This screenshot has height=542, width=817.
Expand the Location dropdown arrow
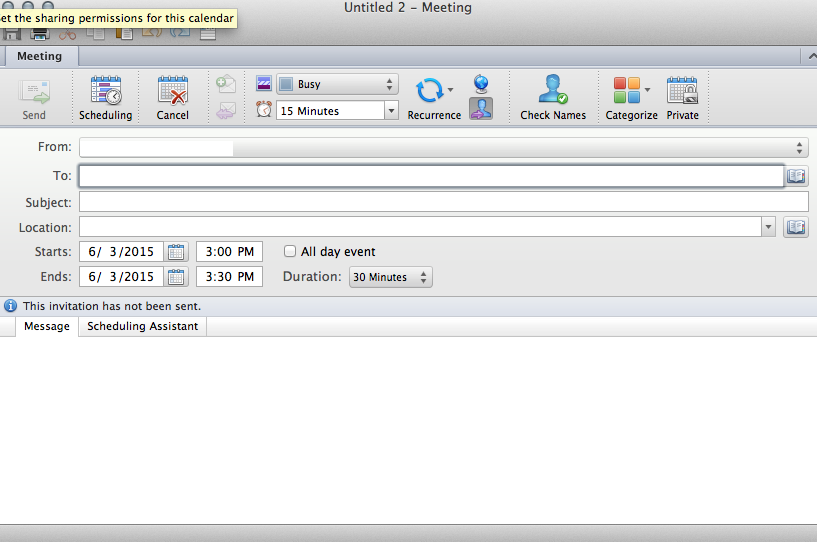tap(768, 227)
